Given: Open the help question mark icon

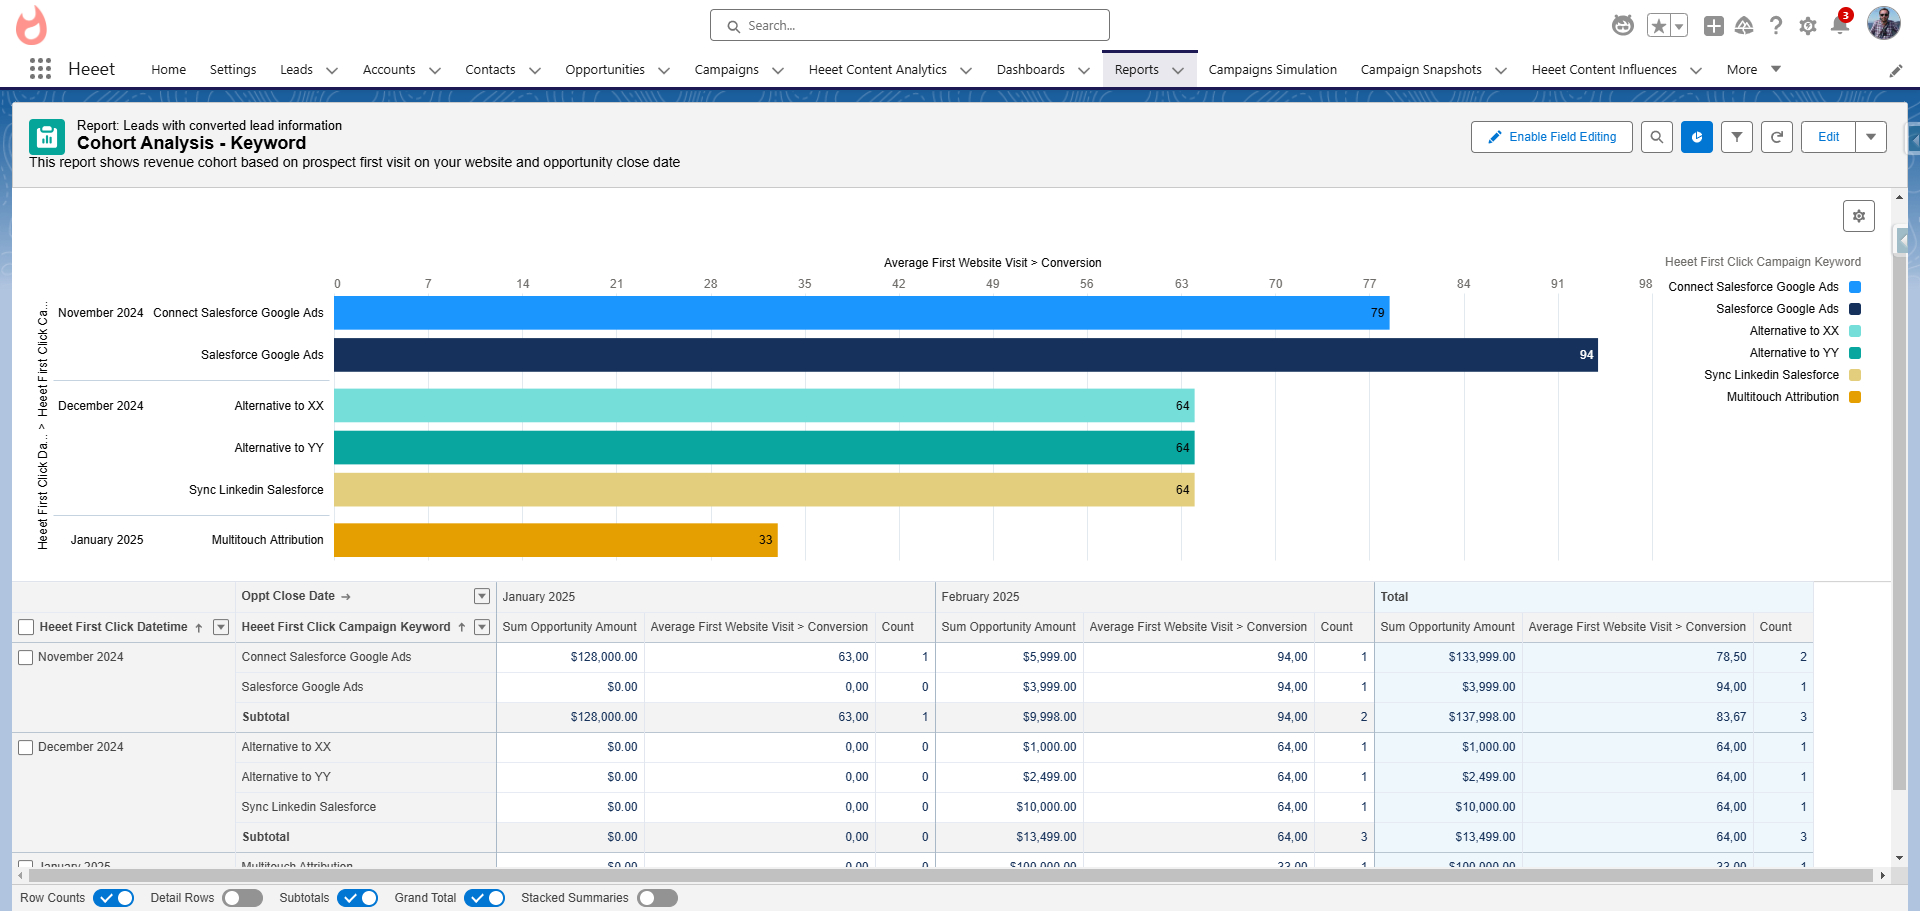Looking at the screenshot, I should [1776, 26].
